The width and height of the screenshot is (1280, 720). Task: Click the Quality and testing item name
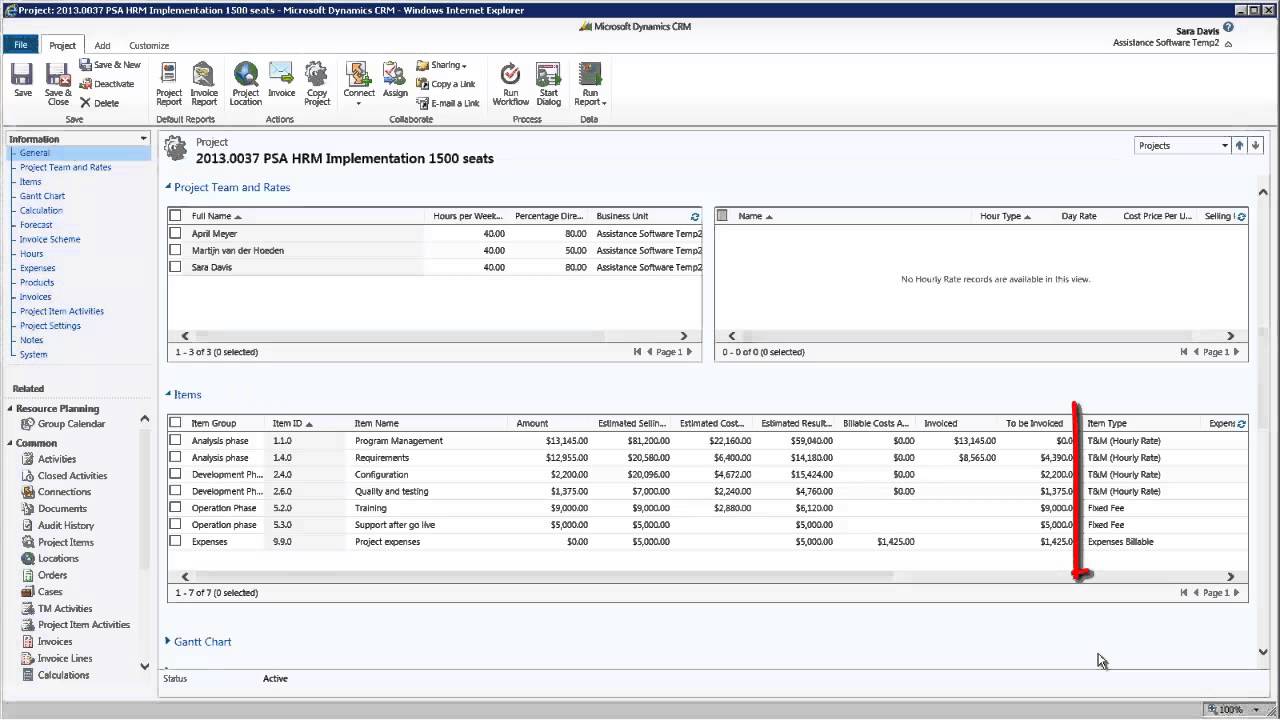coord(391,491)
